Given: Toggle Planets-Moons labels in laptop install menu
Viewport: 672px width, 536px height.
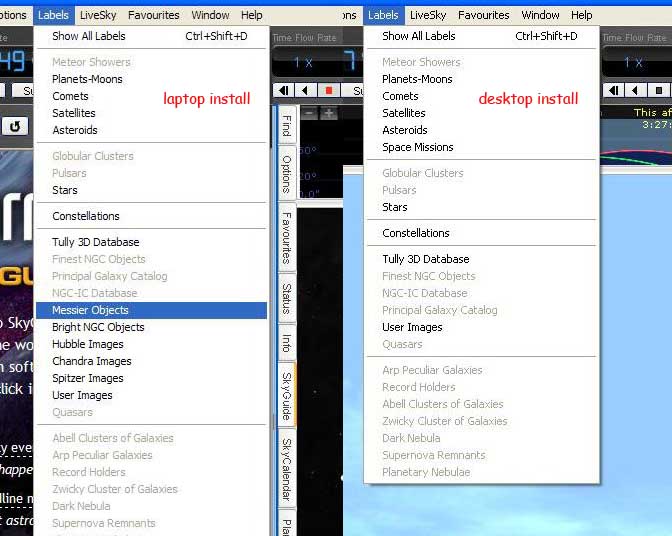Looking at the screenshot, I should (x=151, y=79).
